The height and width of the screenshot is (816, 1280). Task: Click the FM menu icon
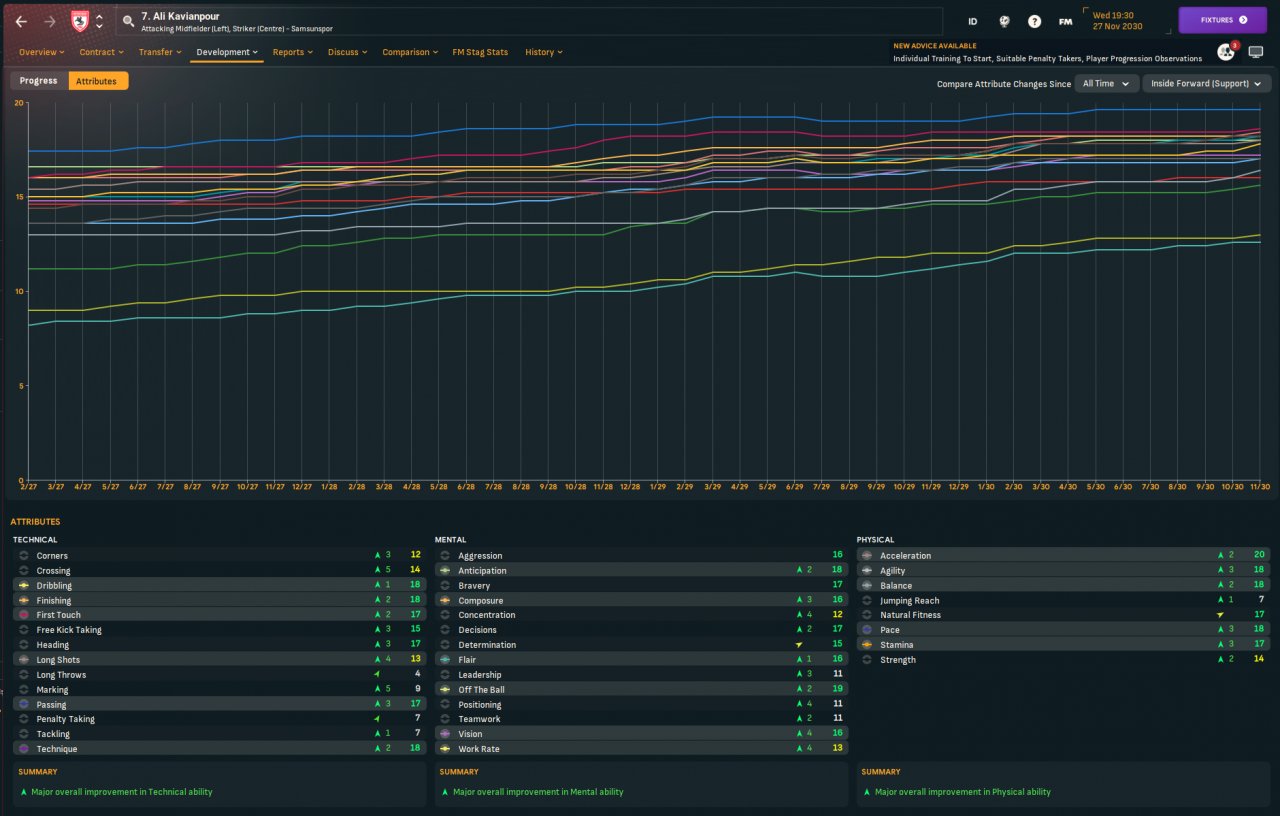point(1065,21)
